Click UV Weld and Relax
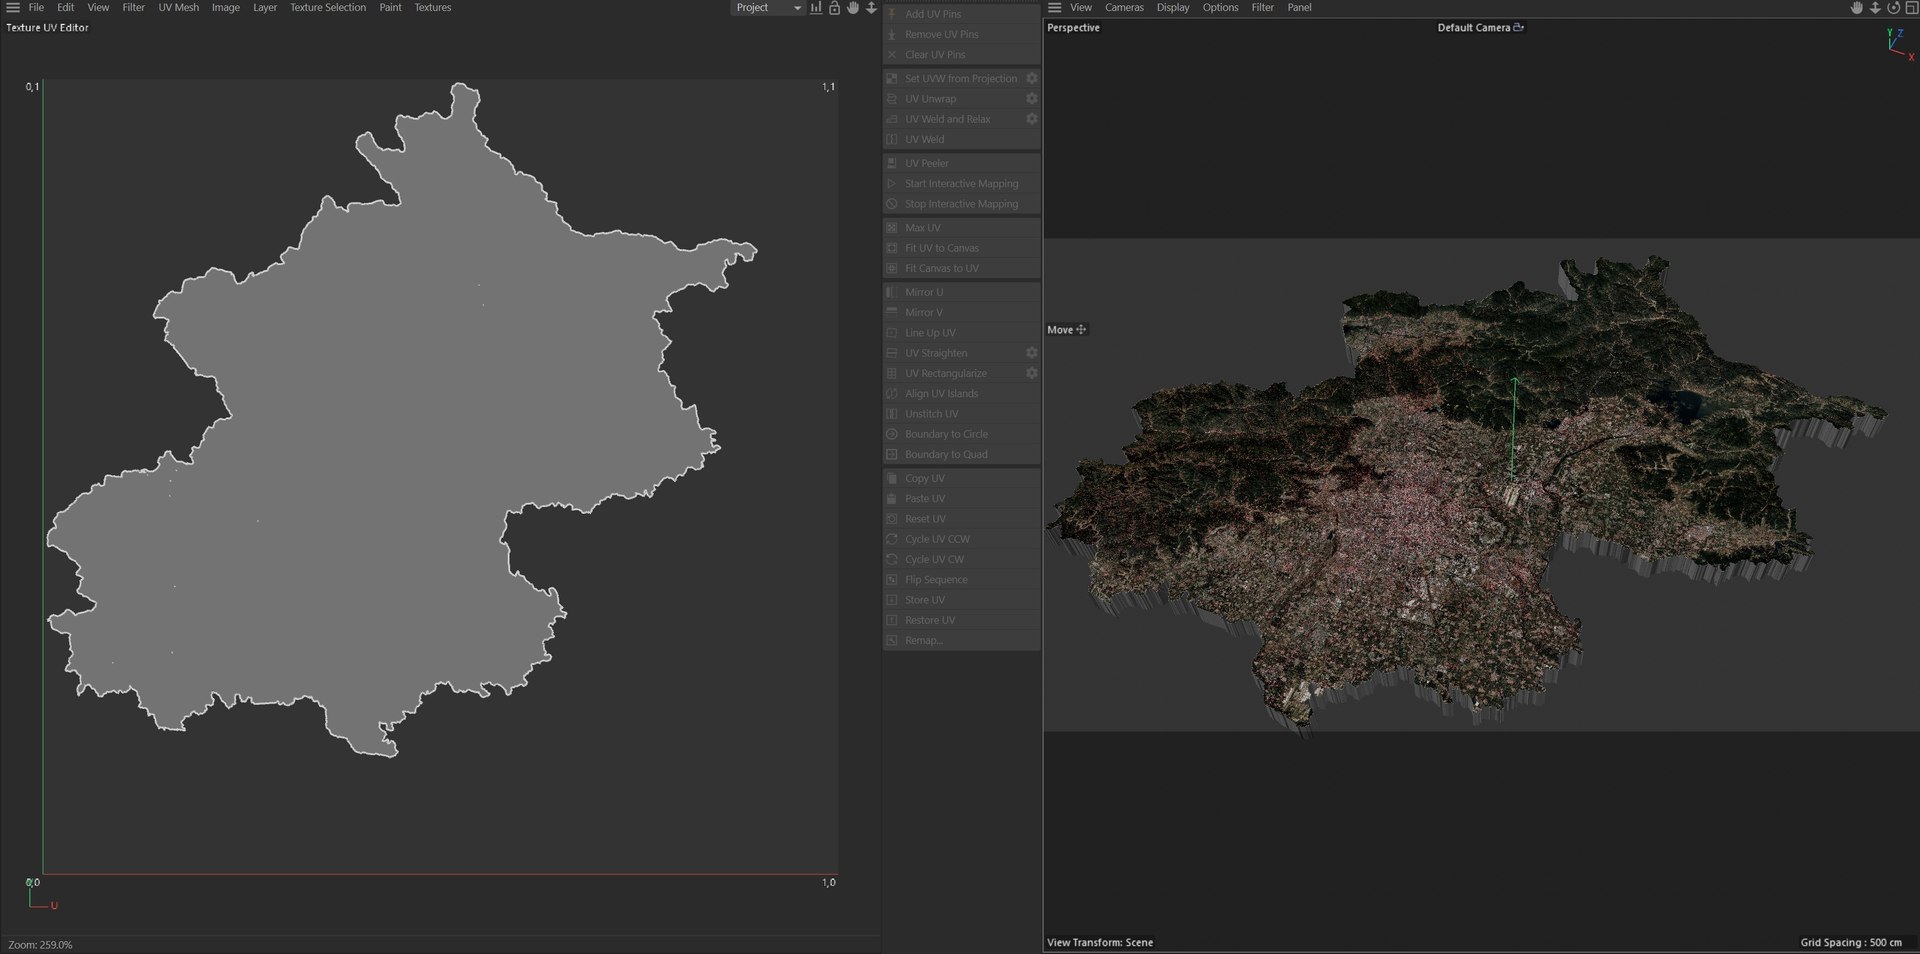 [953, 119]
